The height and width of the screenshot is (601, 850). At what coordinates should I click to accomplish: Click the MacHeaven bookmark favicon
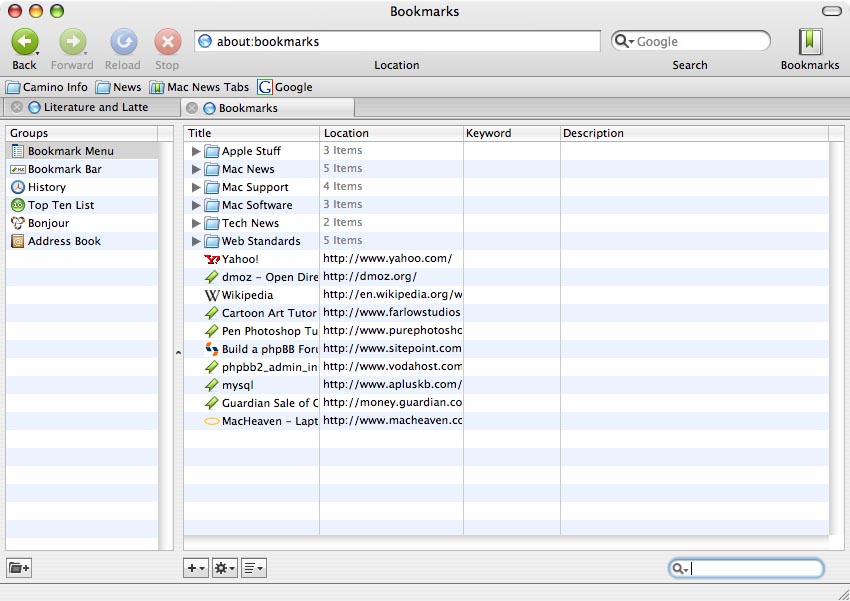pyautogui.click(x=211, y=421)
